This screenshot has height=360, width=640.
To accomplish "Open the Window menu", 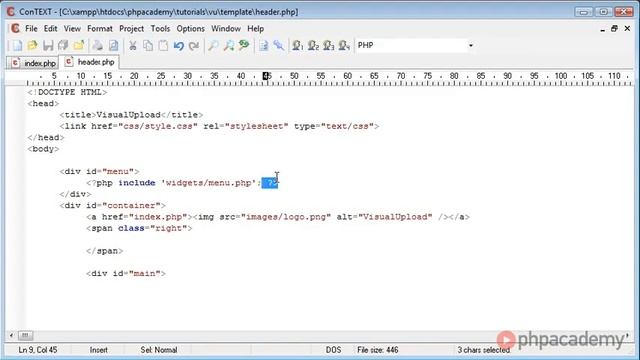I will [x=226, y=29].
